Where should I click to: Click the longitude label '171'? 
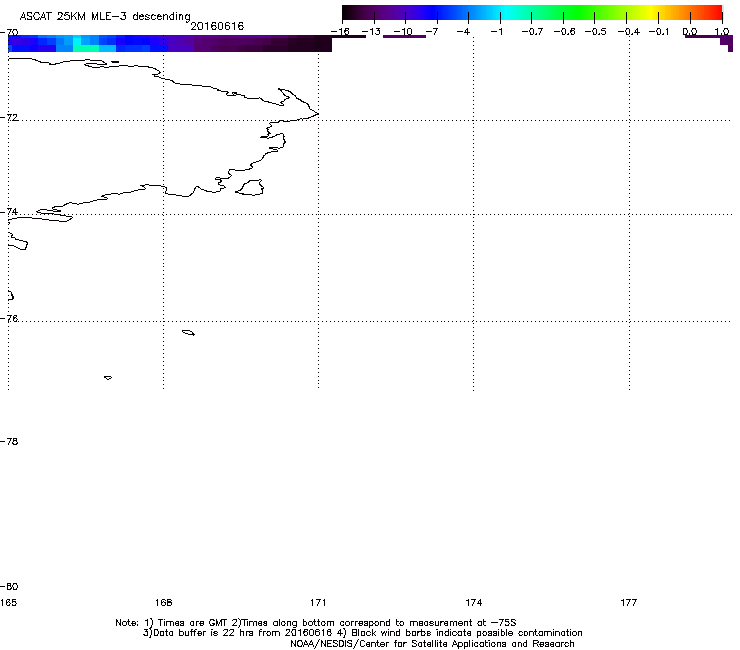click(x=318, y=602)
